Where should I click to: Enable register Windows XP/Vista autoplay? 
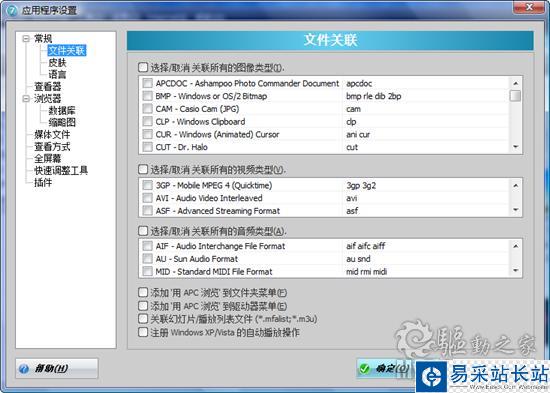click(x=143, y=332)
